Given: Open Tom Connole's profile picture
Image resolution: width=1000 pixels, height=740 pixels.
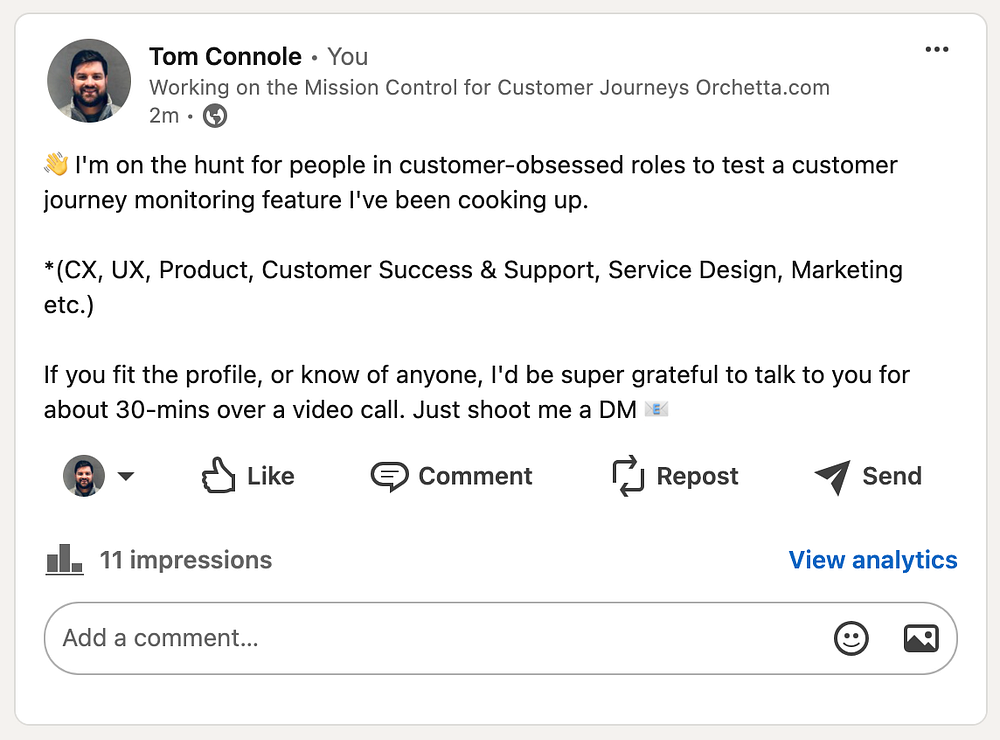Looking at the screenshot, I should click(x=89, y=81).
